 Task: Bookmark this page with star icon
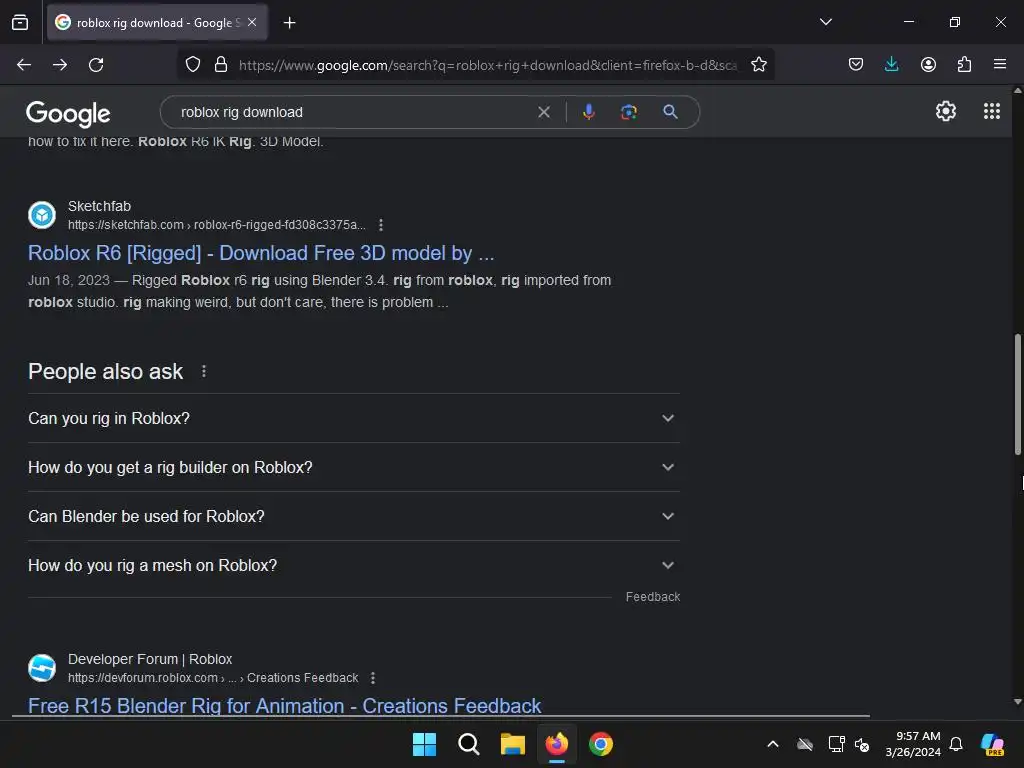(x=758, y=65)
